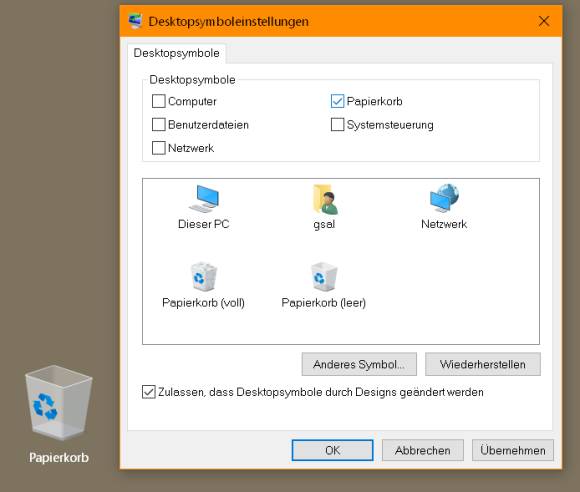This screenshot has width=580, height=492.
Task: Enable the Benutzerdateien checkbox
Action: click(159, 124)
